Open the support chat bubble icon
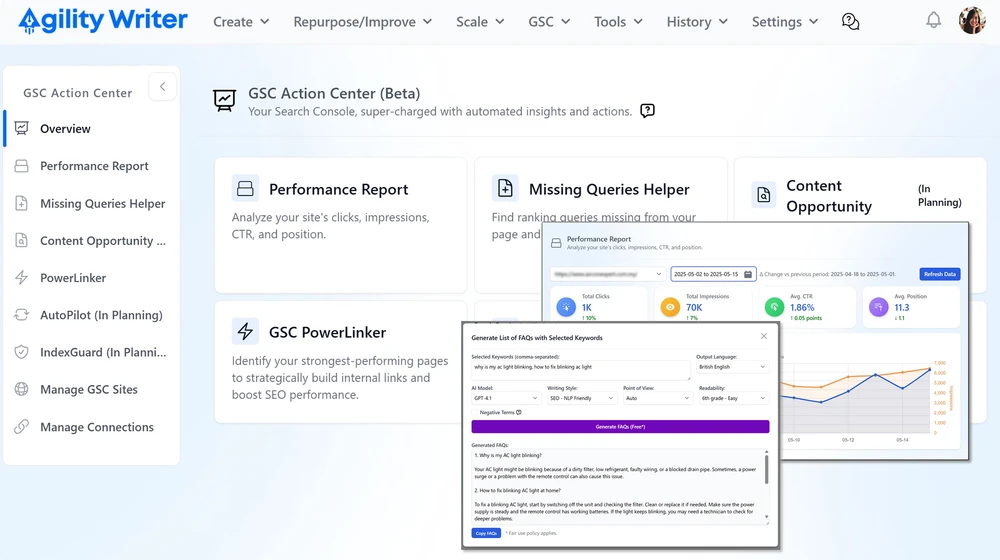Image resolution: width=1000 pixels, height=560 pixels. pyautogui.click(x=850, y=22)
